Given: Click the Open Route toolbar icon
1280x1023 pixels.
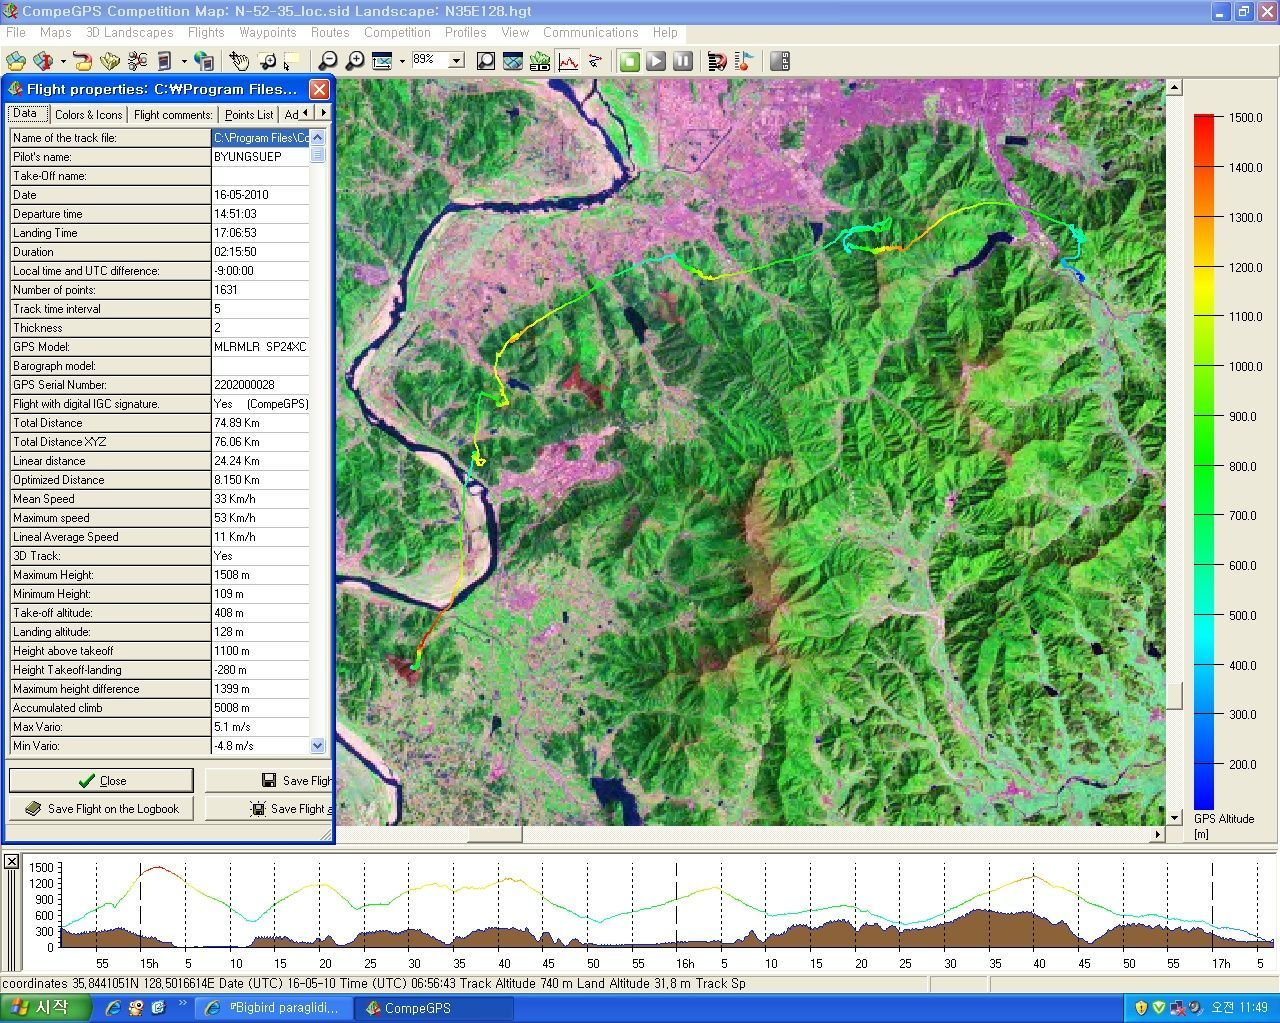Looking at the screenshot, I should [x=84, y=61].
